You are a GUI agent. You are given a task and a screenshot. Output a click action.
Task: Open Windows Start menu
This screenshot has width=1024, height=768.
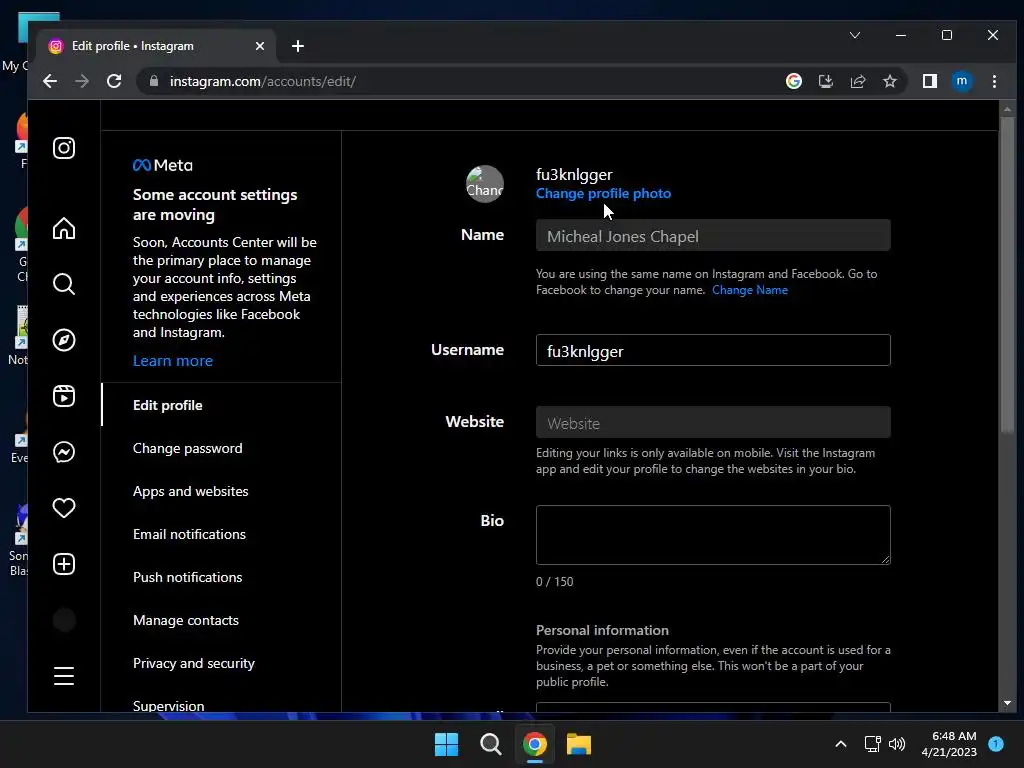click(x=447, y=744)
